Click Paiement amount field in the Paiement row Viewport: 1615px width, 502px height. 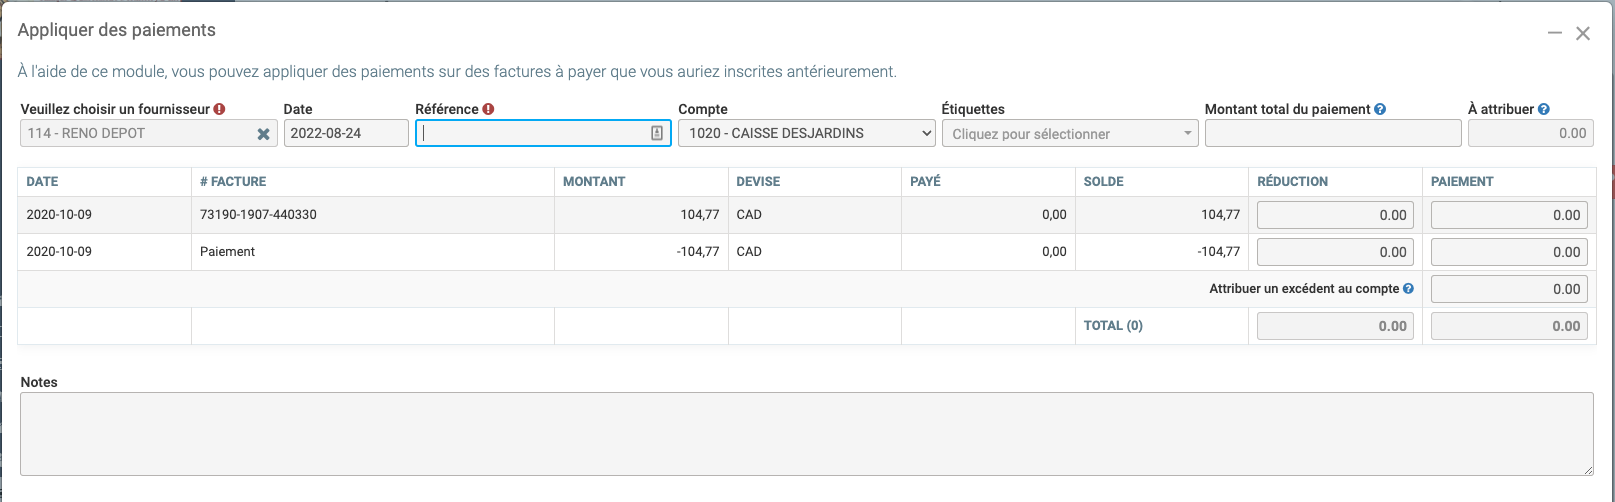coord(1508,252)
